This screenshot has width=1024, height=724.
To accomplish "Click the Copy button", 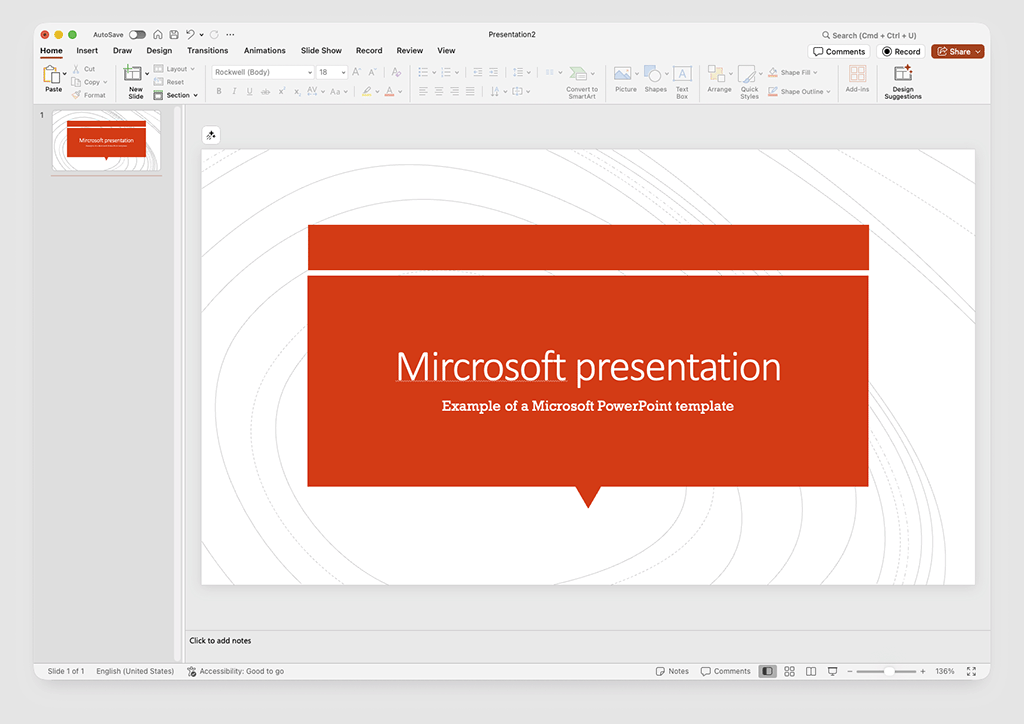I will point(89,82).
